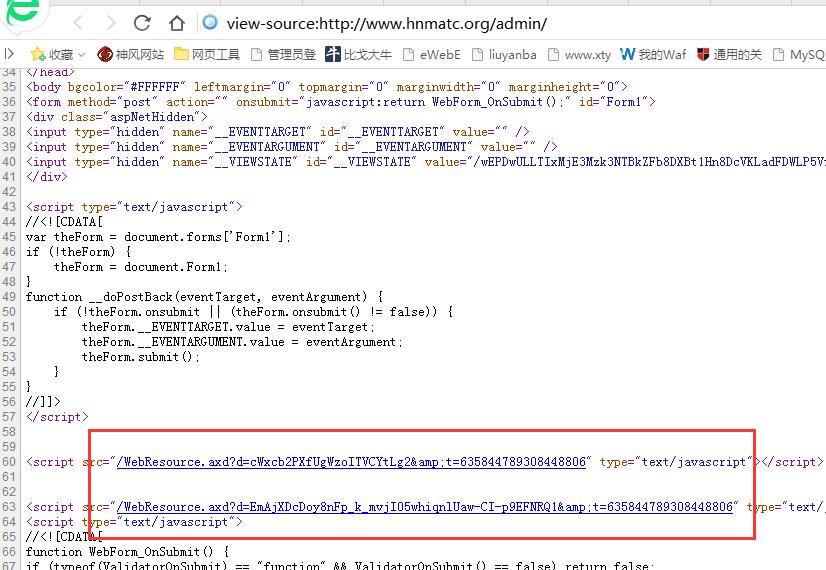Open the liuyanba bookmark
The image size is (826, 570).
504,54
